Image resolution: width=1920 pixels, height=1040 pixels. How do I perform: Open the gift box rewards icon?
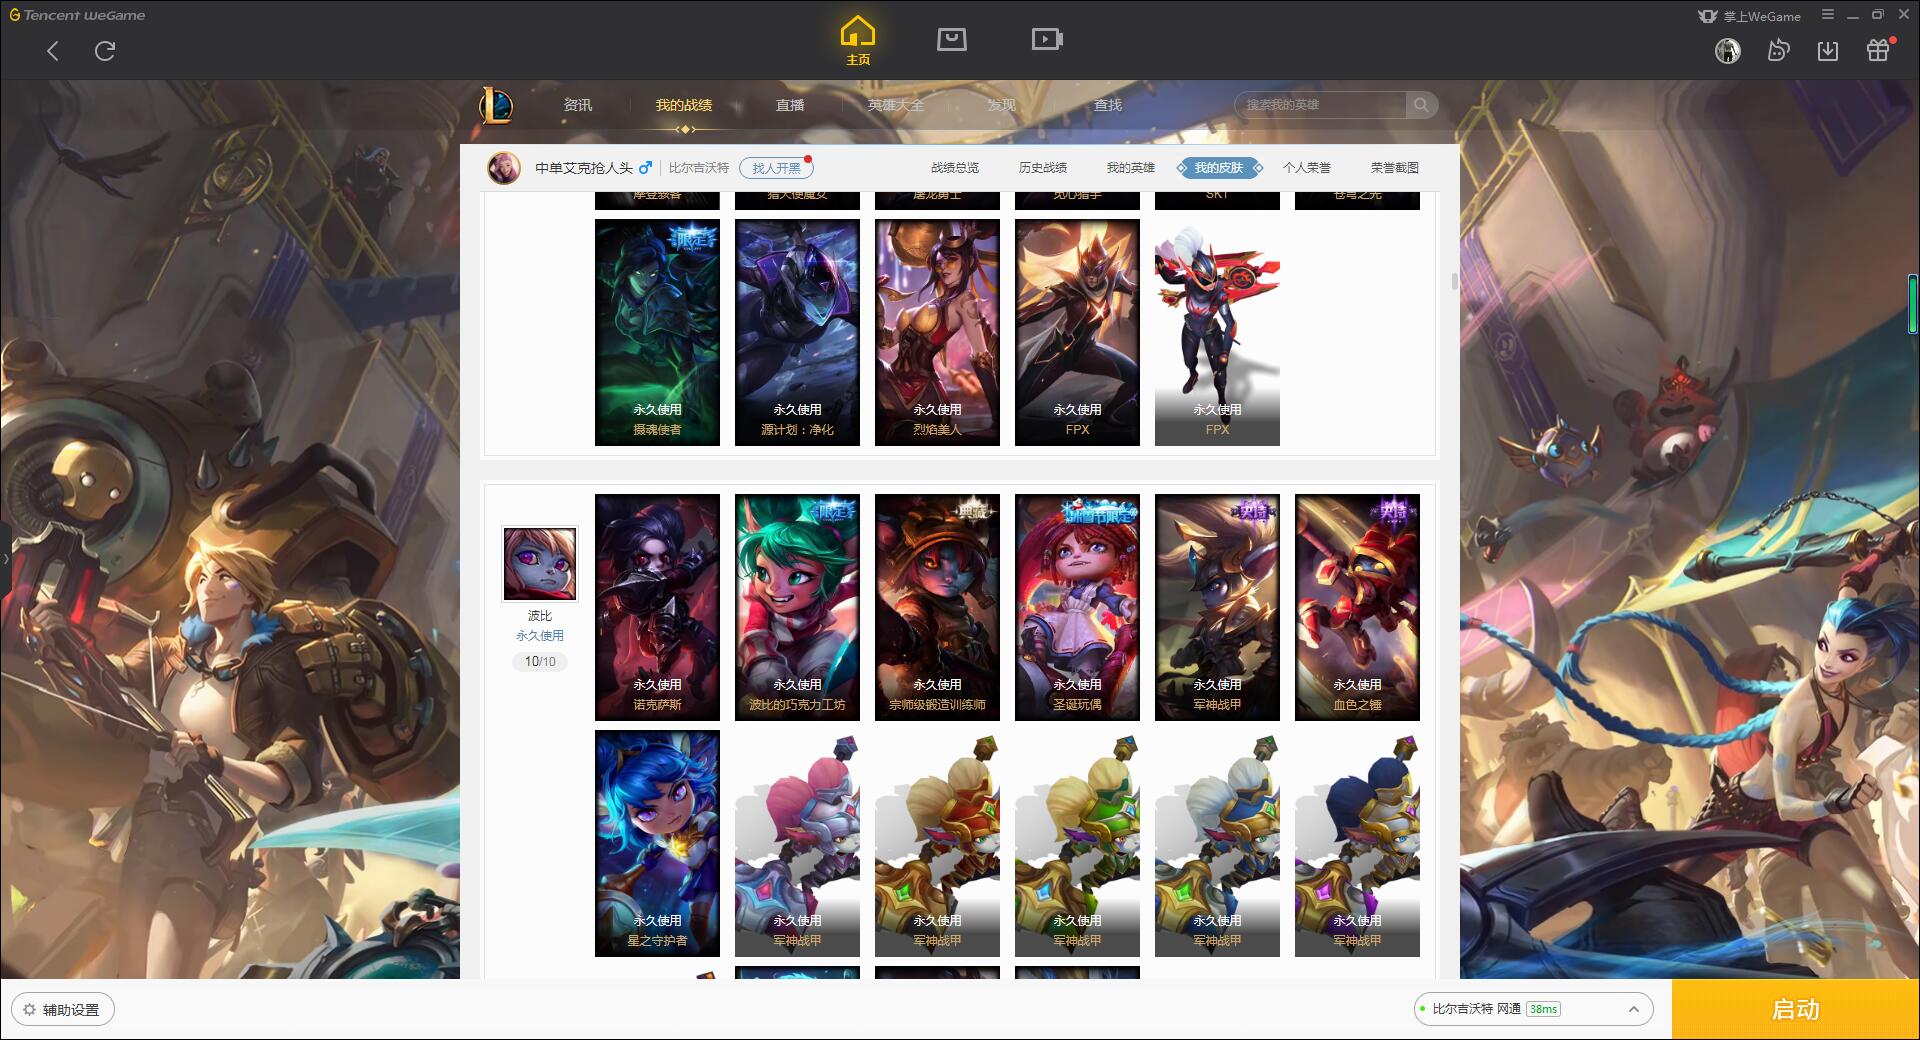click(1878, 50)
